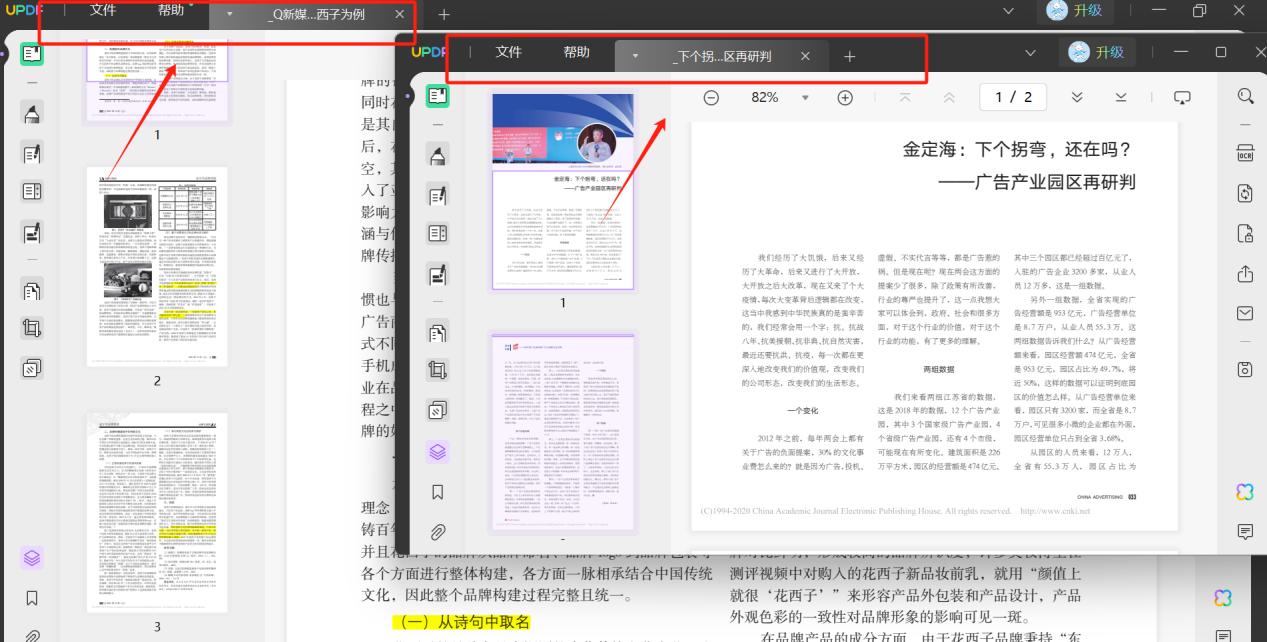Click the 升级 upgrade button in front window
The width and height of the screenshot is (1267, 642).
tap(1096, 53)
